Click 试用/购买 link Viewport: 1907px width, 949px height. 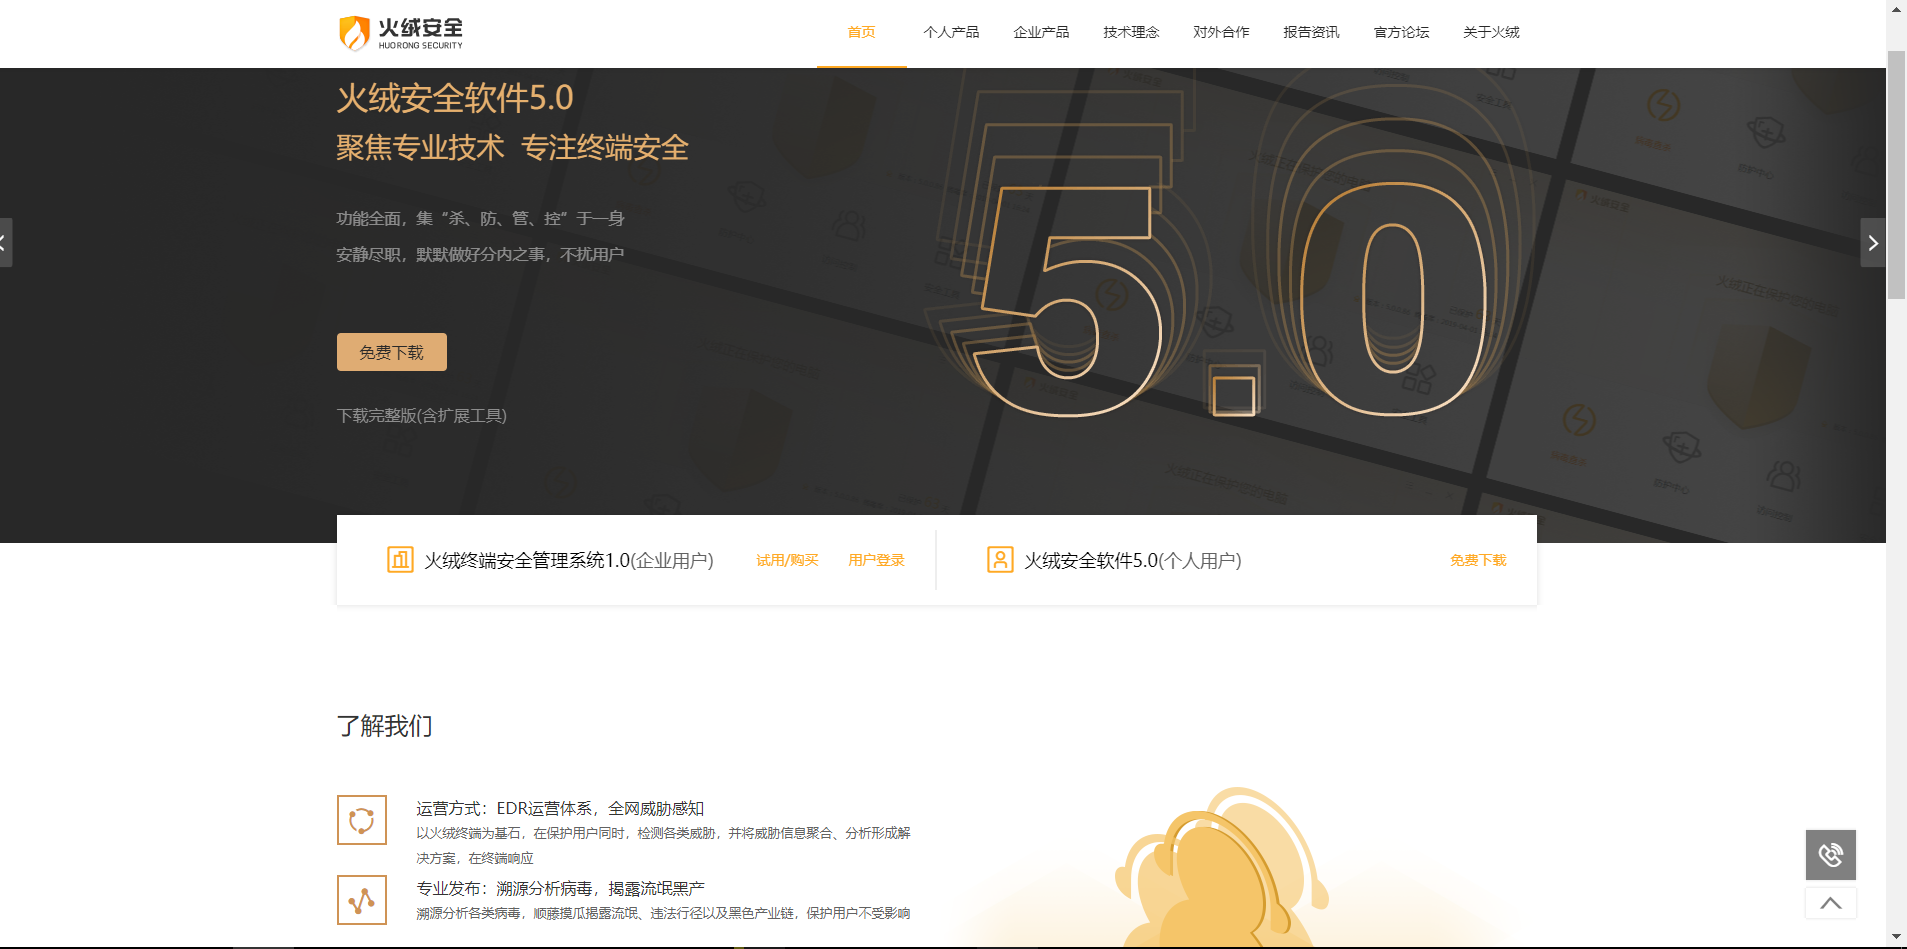tap(787, 560)
